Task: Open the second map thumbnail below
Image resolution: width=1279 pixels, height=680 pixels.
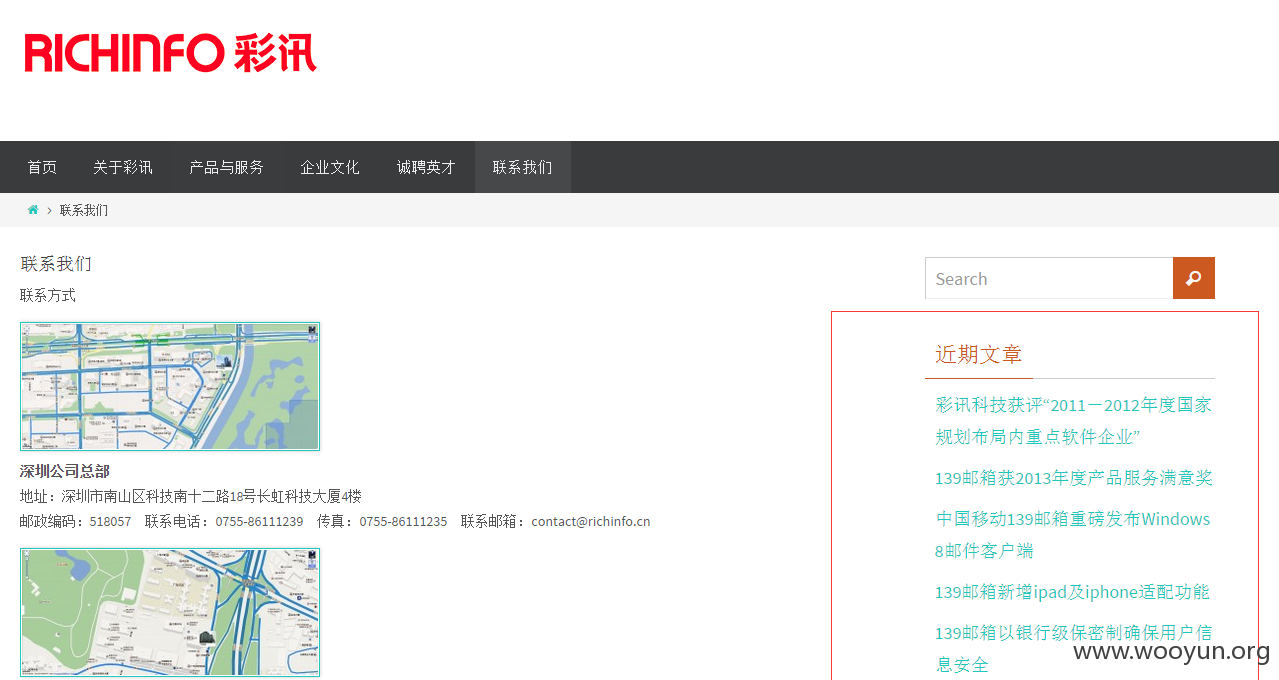Action: [x=170, y=612]
